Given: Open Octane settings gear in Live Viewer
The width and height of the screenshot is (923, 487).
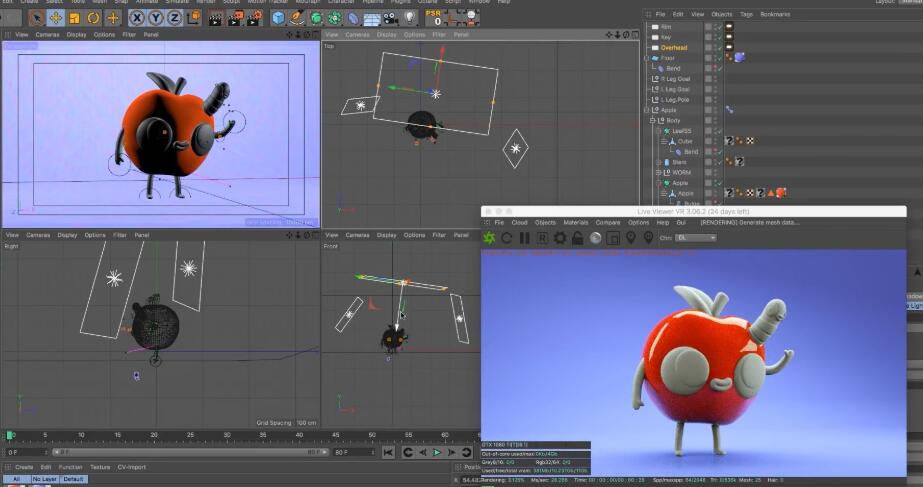Looking at the screenshot, I should point(560,238).
